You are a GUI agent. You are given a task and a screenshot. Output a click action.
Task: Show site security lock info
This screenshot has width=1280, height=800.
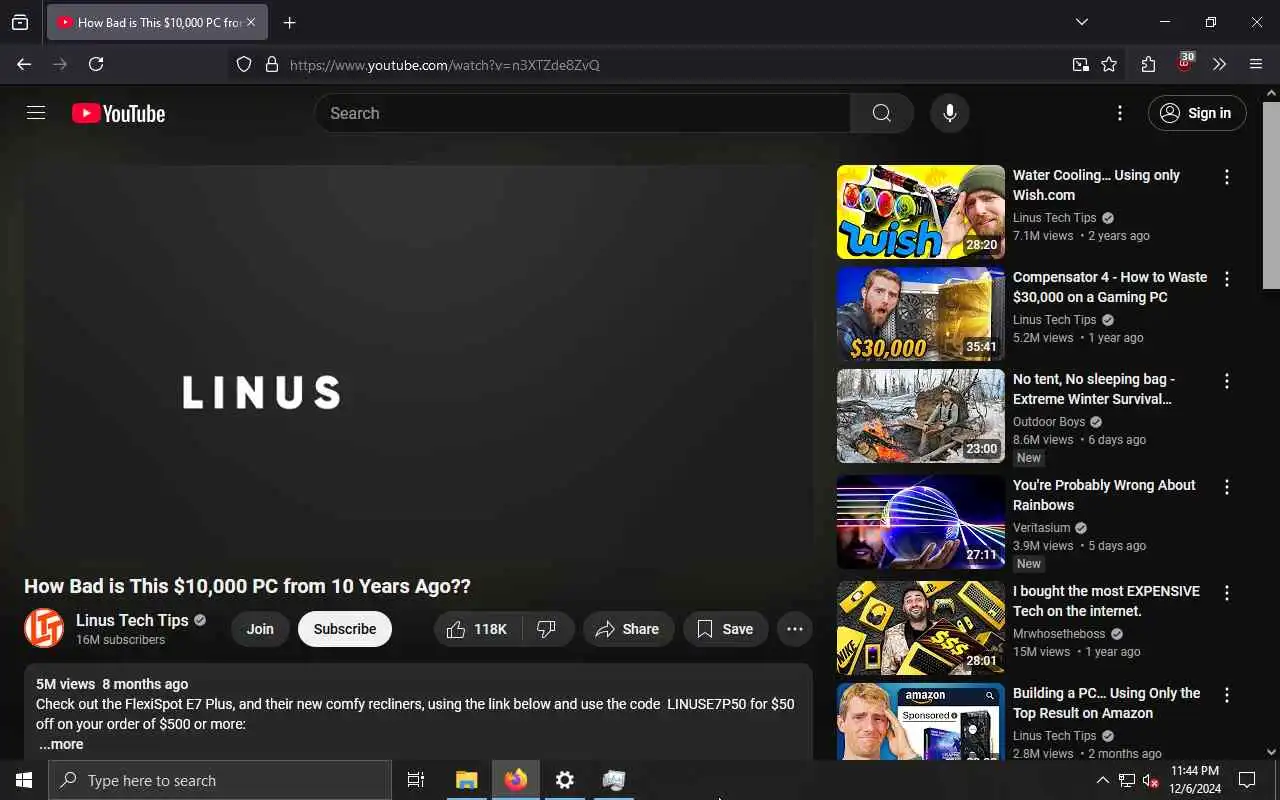click(x=271, y=65)
